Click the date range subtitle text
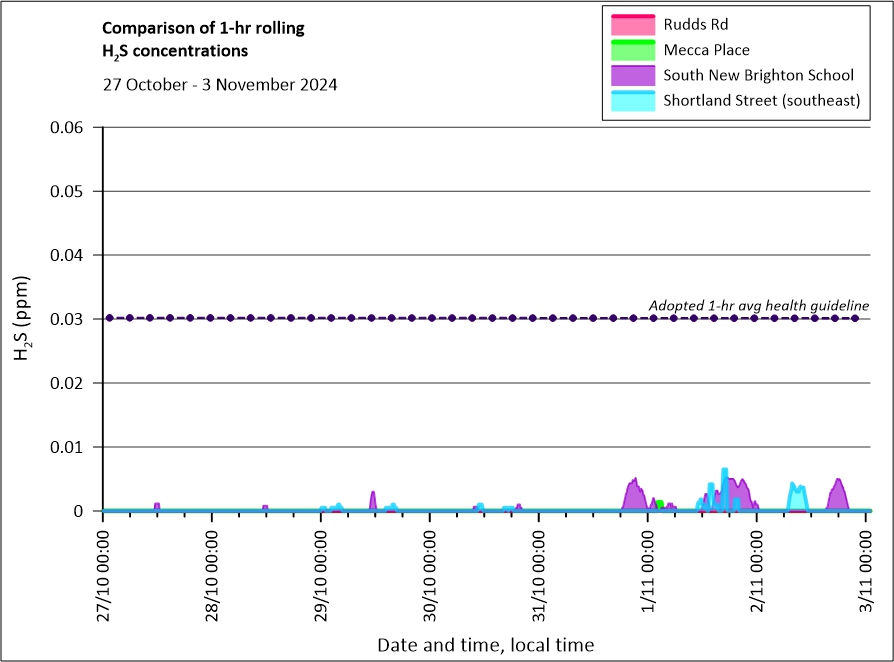 pos(220,84)
